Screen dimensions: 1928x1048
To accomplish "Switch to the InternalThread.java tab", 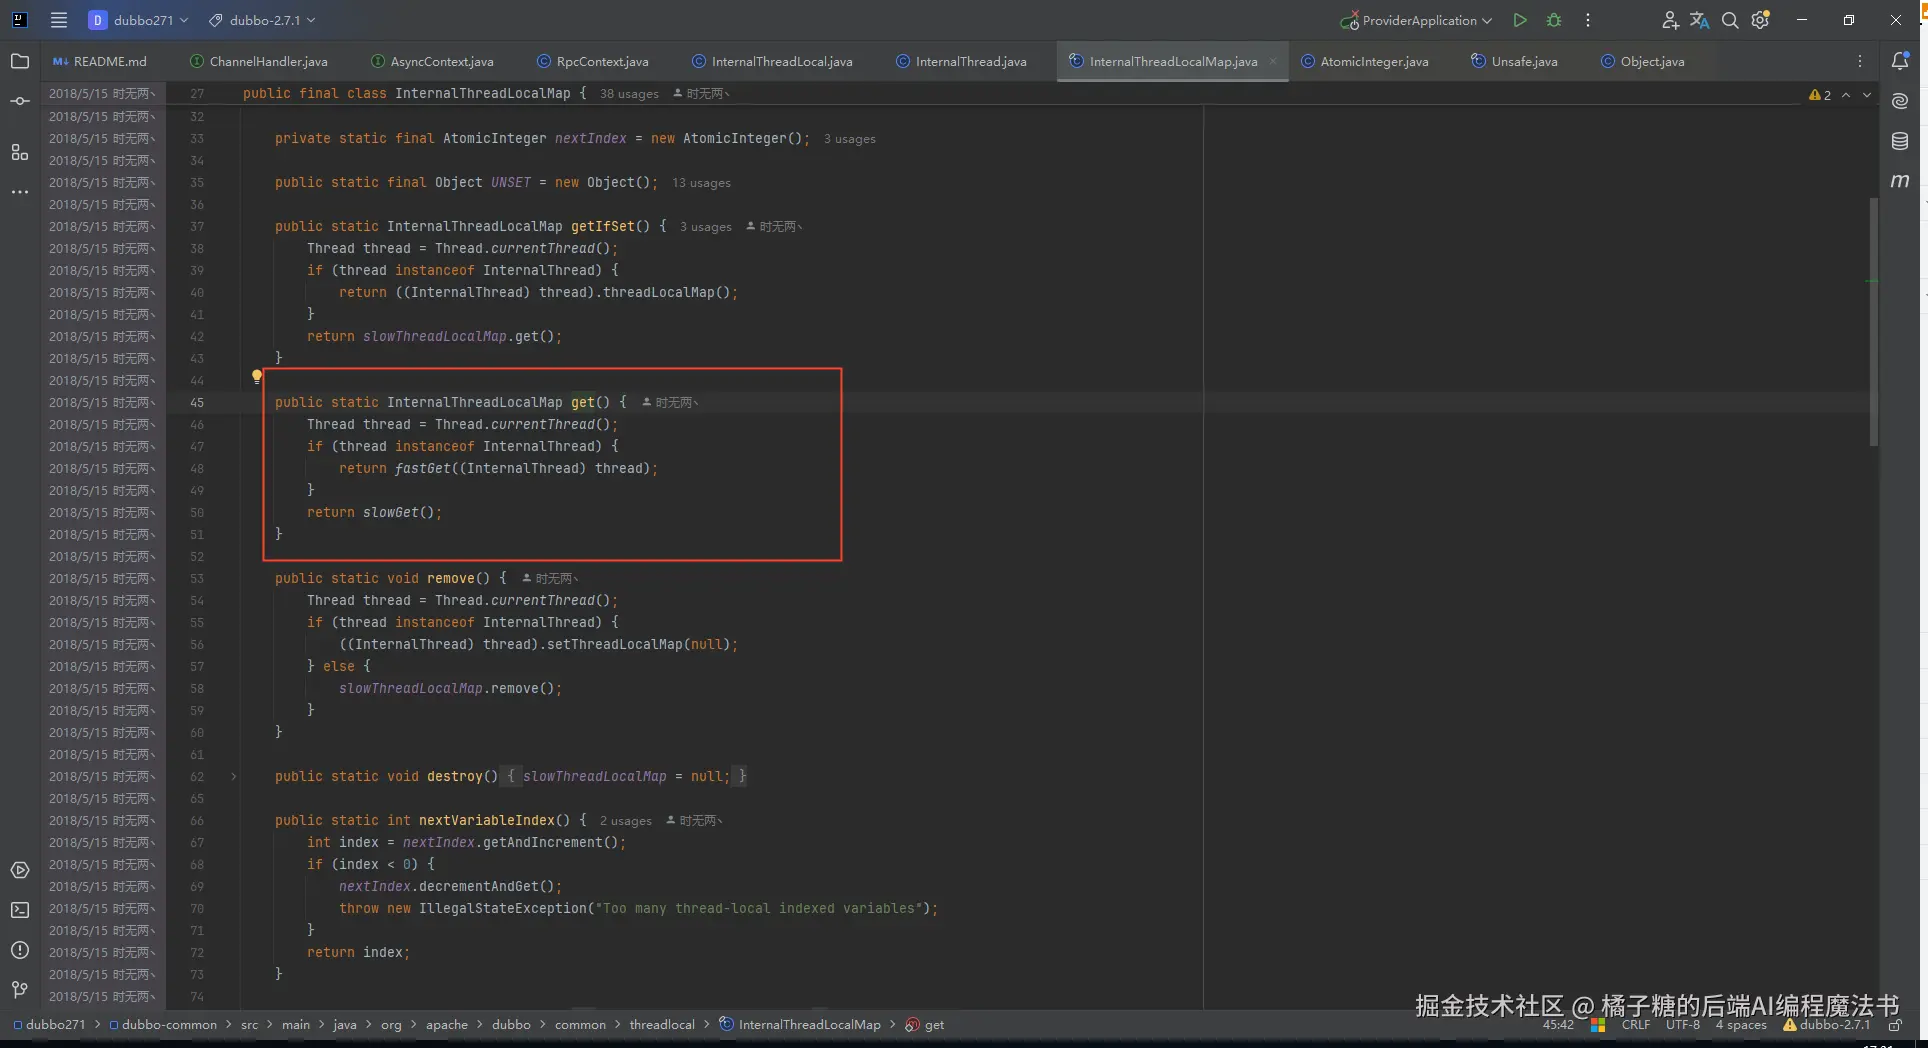I will point(970,61).
